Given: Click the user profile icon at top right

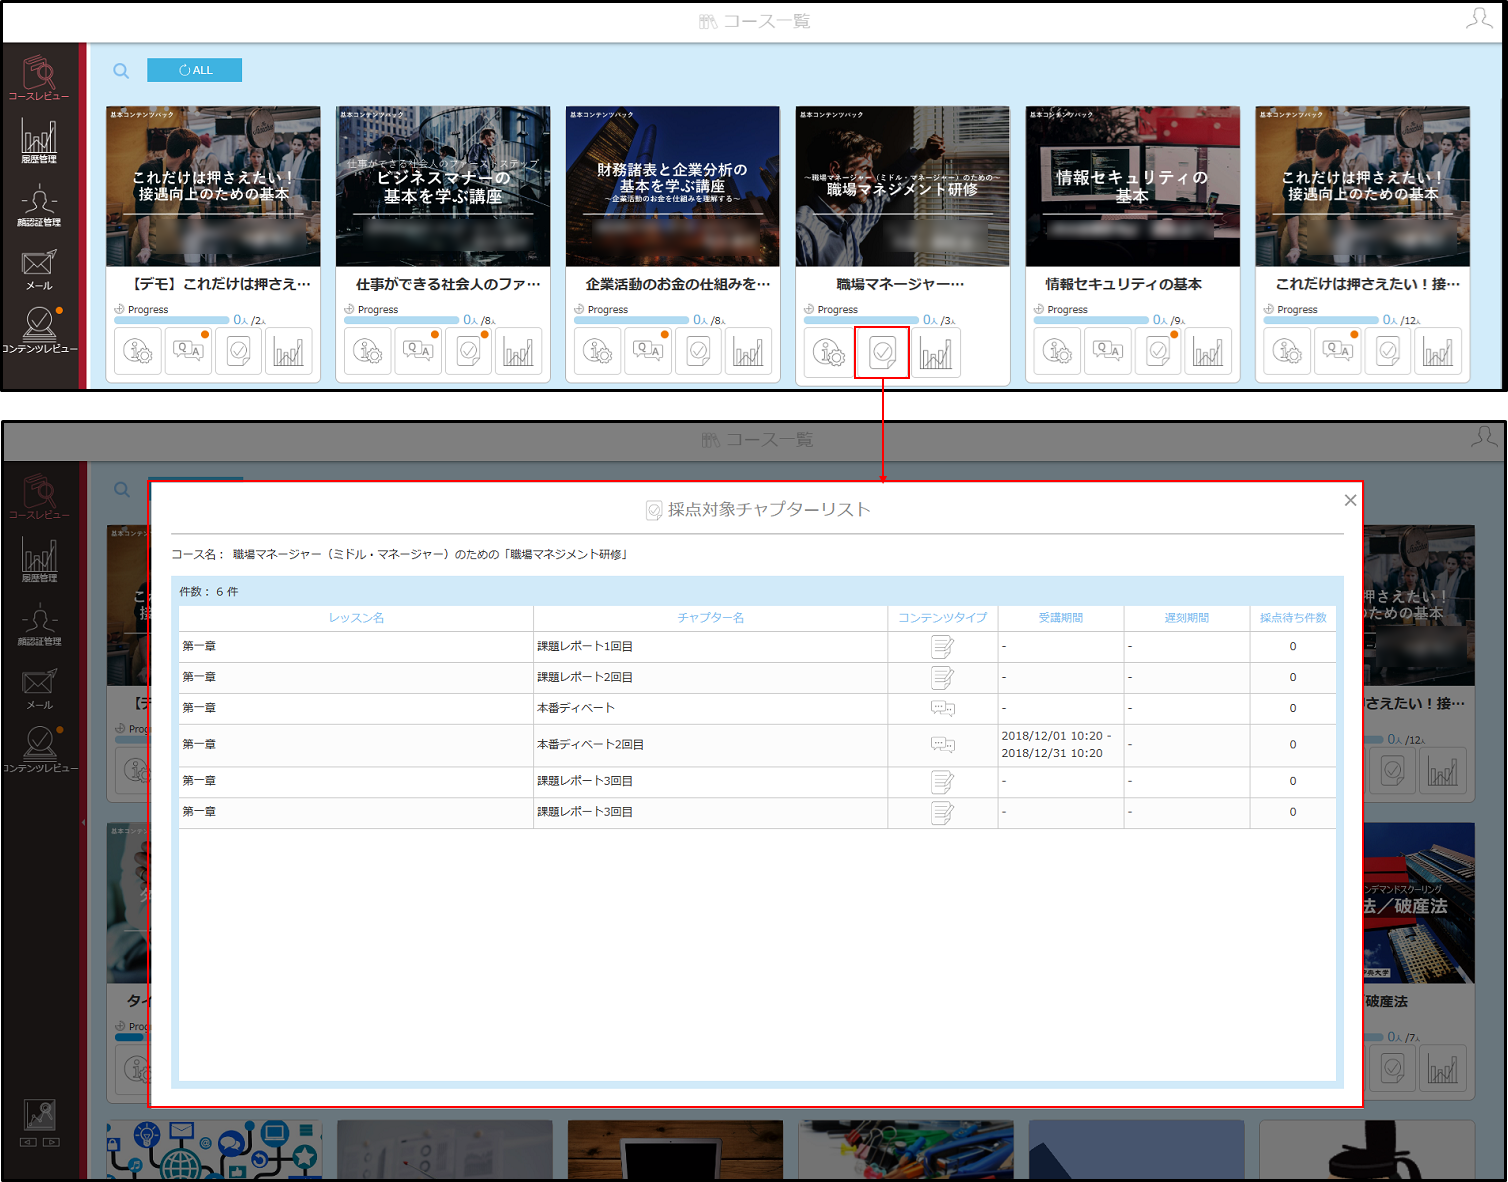Looking at the screenshot, I should tap(1479, 19).
